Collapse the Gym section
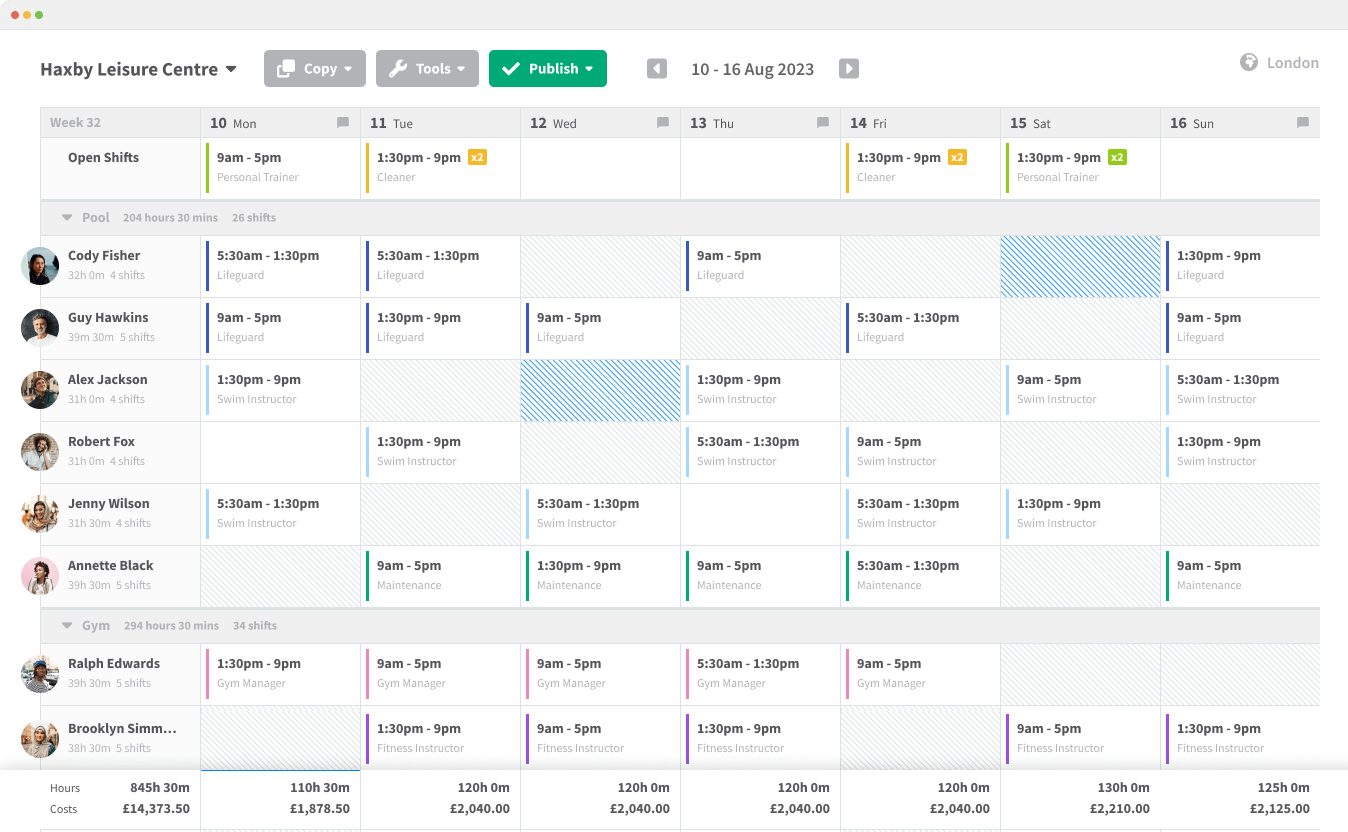Image resolution: width=1348 pixels, height=832 pixels. pos(65,625)
